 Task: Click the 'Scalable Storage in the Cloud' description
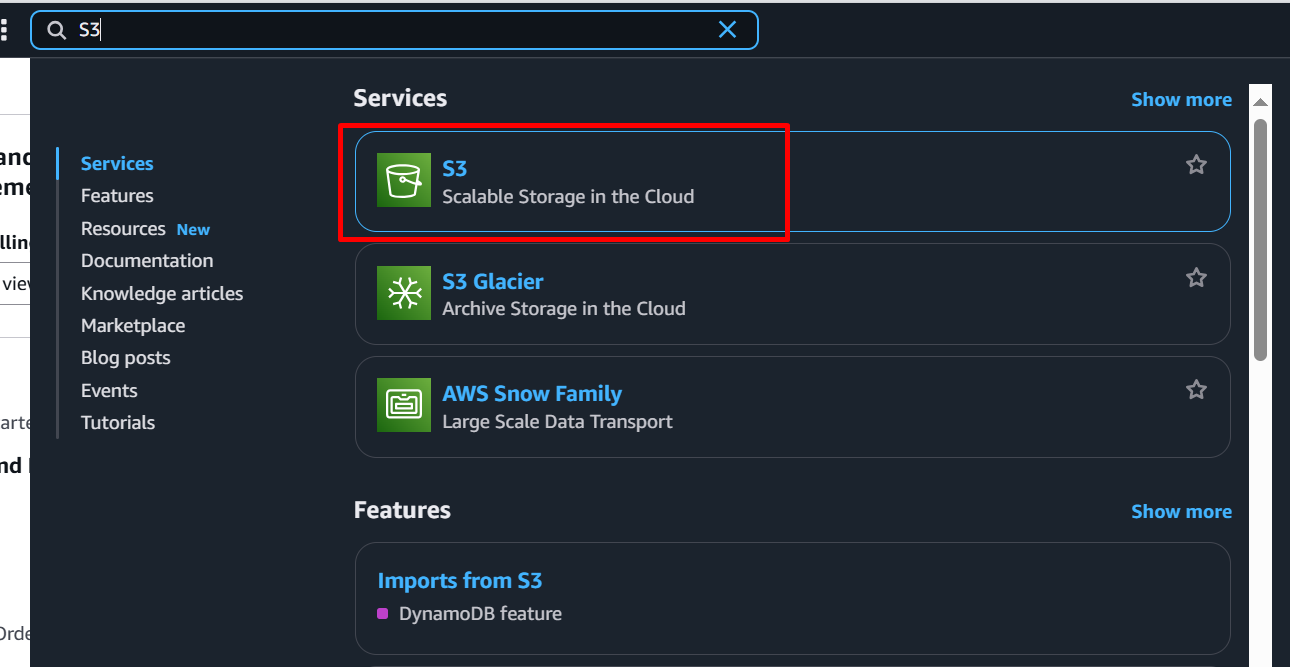pyautogui.click(x=568, y=197)
